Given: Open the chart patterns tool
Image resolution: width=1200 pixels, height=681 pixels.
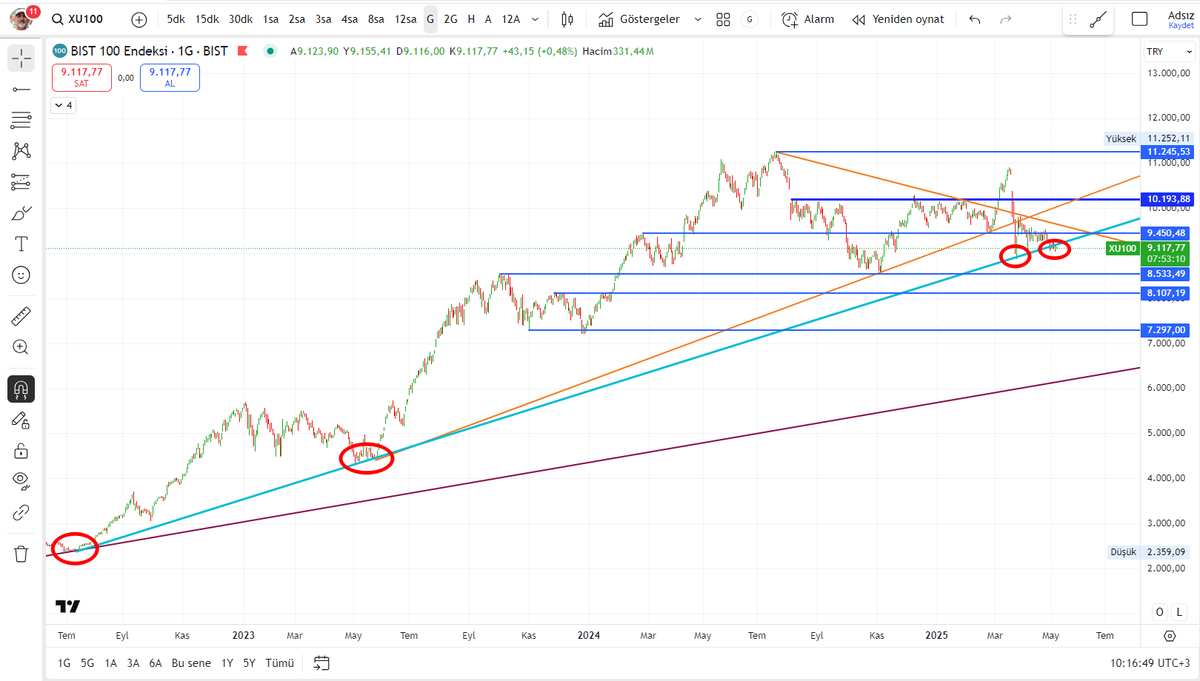Looking at the screenshot, I should click(21, 151).
